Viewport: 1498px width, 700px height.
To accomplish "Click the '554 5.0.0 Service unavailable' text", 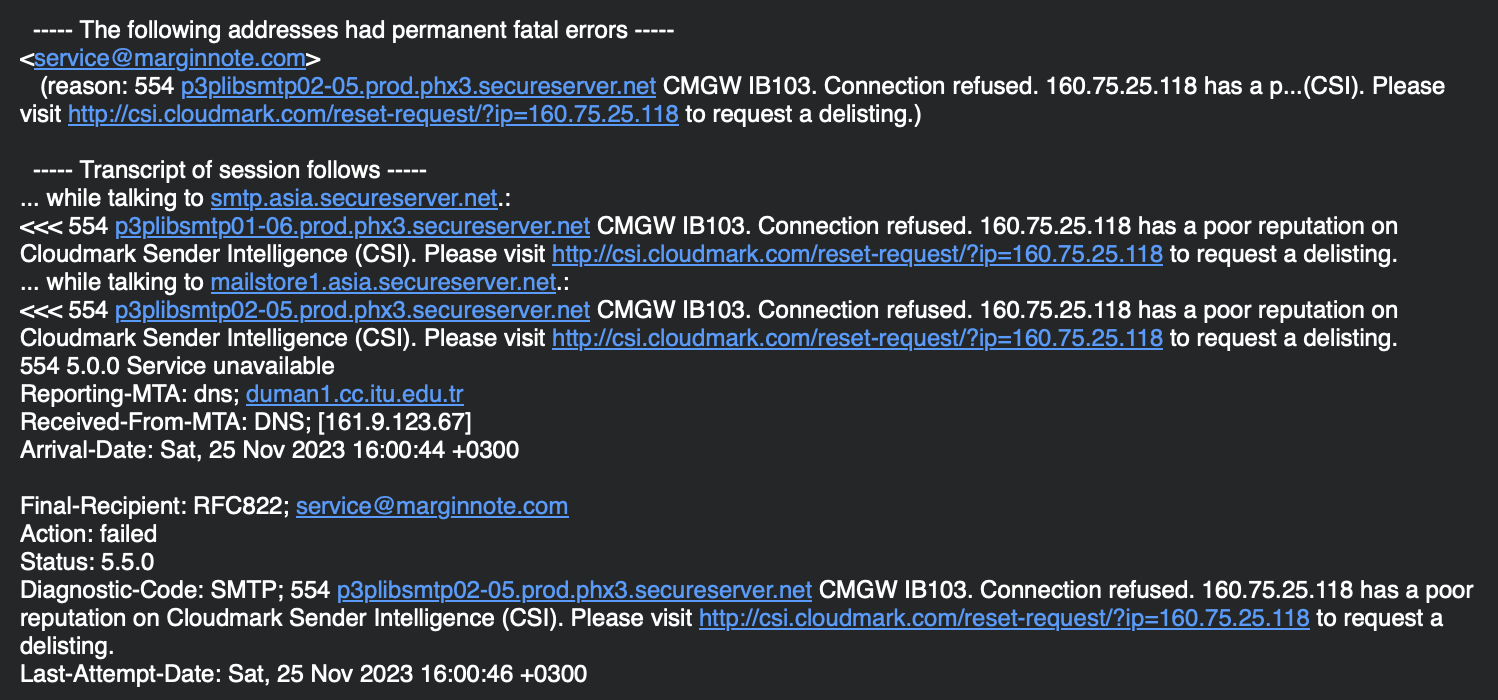I will (177, 366).
